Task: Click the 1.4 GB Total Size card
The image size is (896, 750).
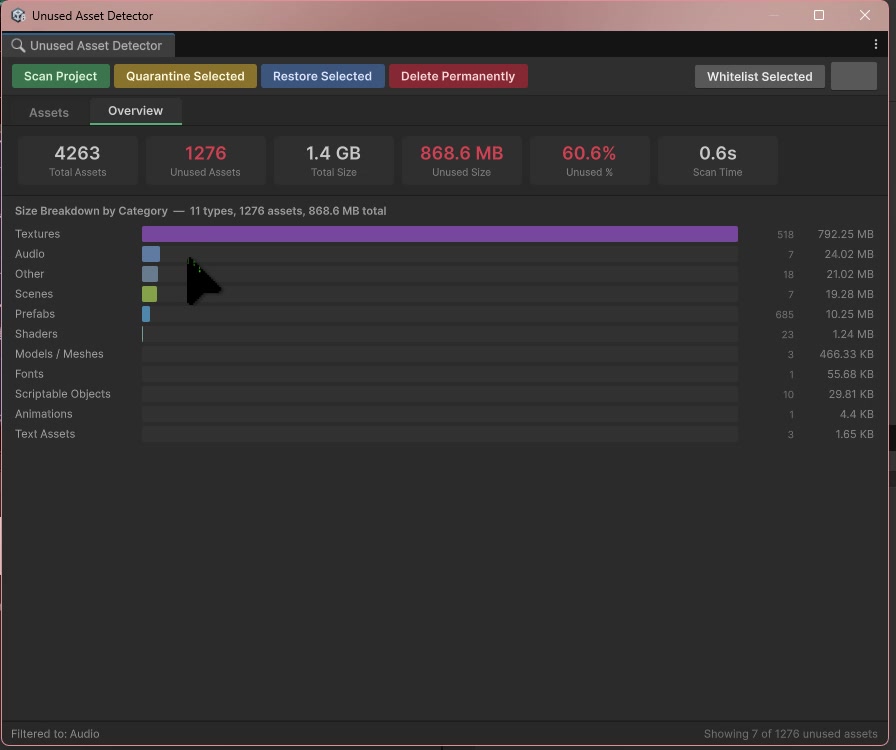Action: [x=334, y=160]
